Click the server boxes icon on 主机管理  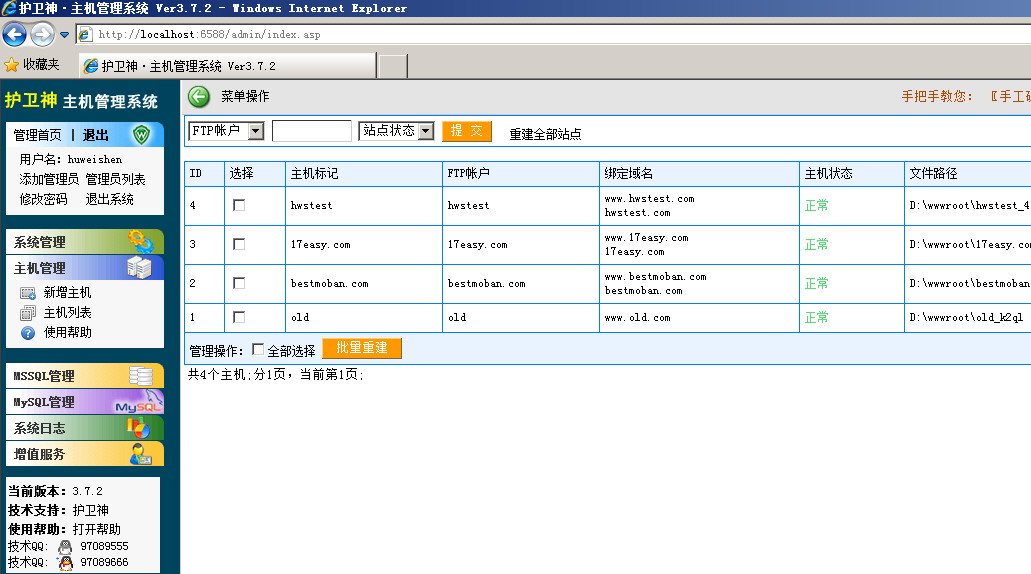139,268
